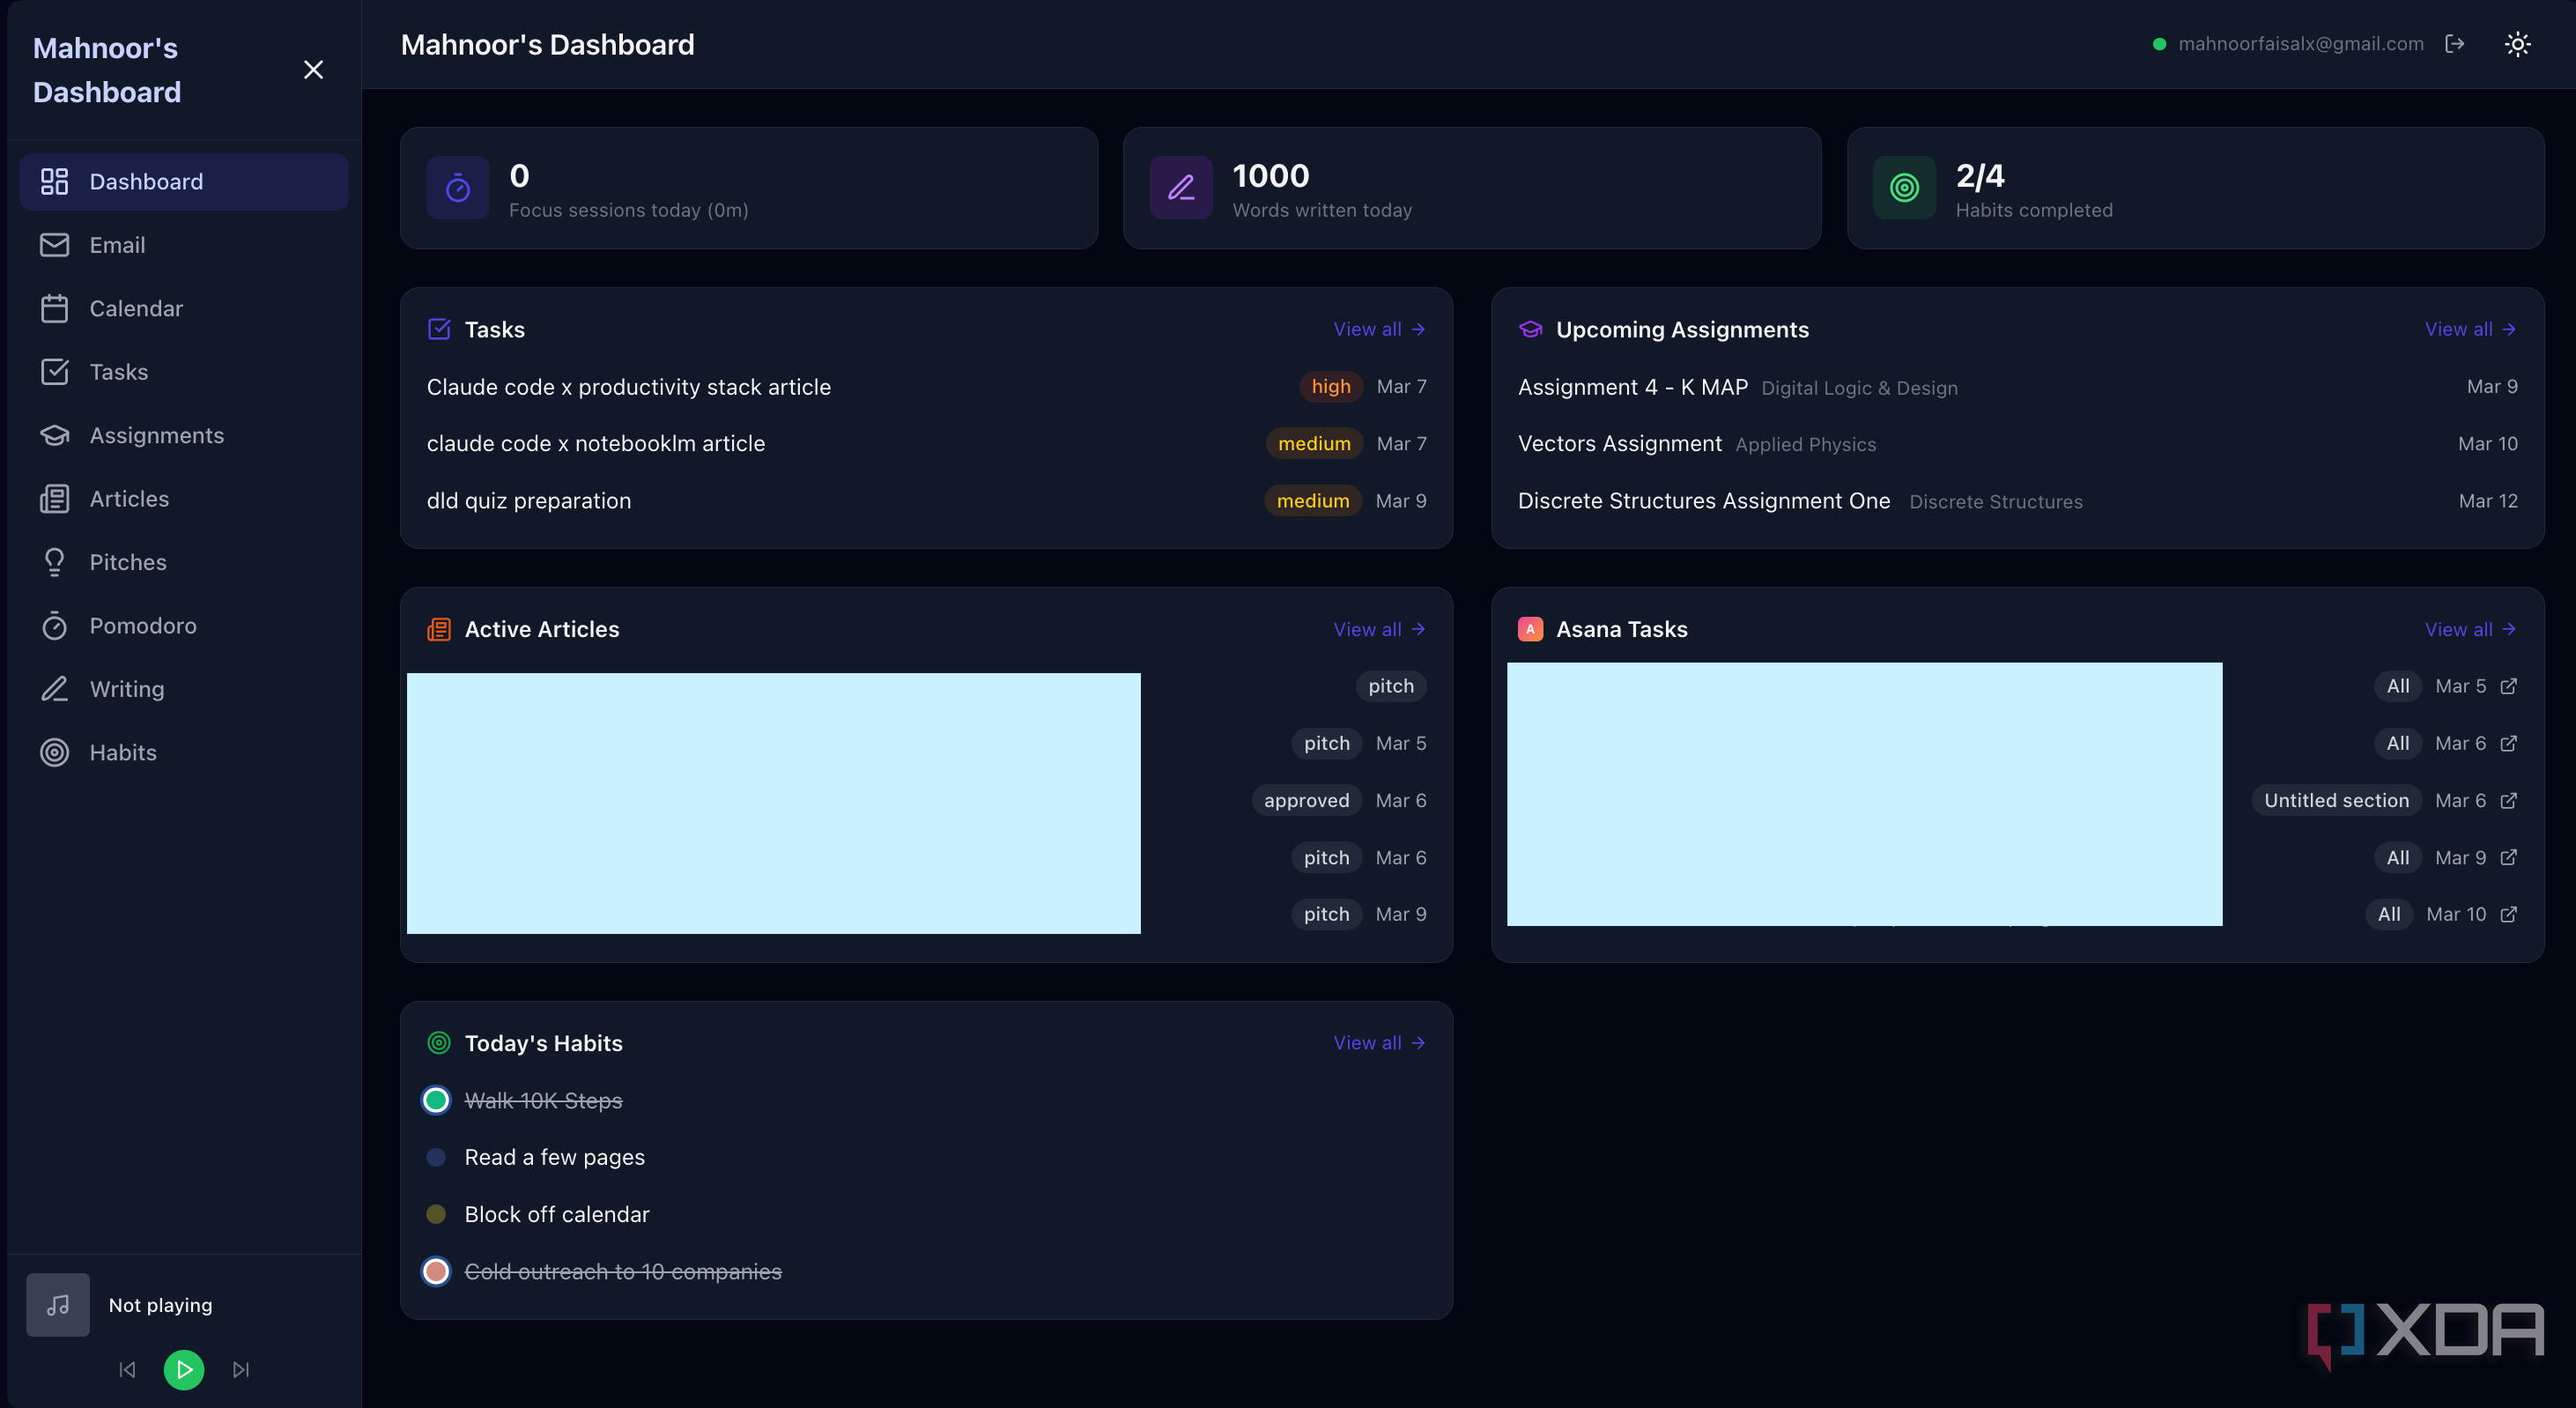This screenshot has width=2576, height=1408.
Task: Open external link of Mar 10 Asana task
Action: click(x=2508, y=914)
